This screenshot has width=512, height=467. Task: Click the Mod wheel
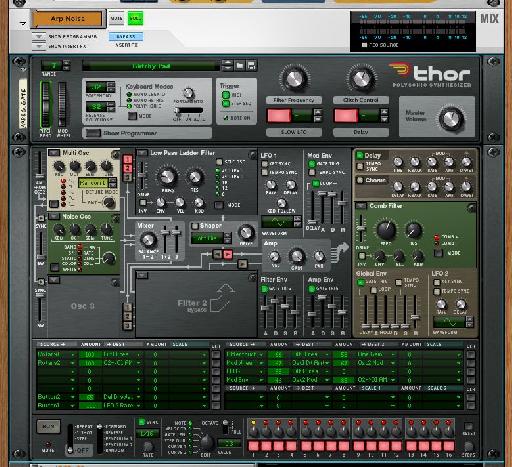click(x=62, y=104)
